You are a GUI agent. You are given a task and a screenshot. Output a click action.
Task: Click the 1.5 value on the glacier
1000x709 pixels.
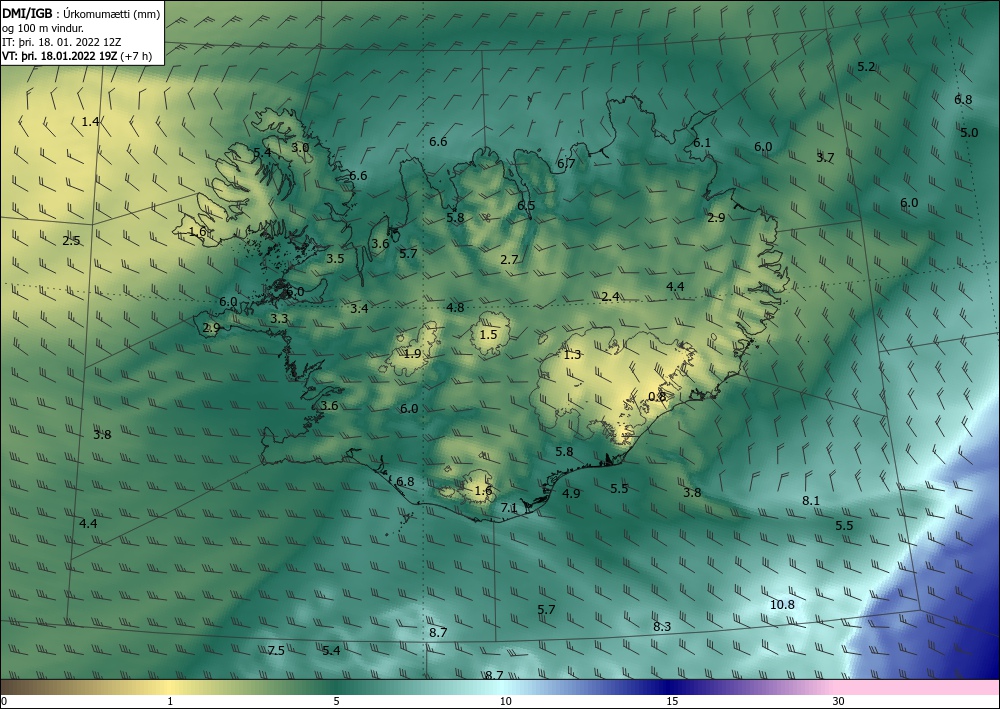tap(488, 335)
